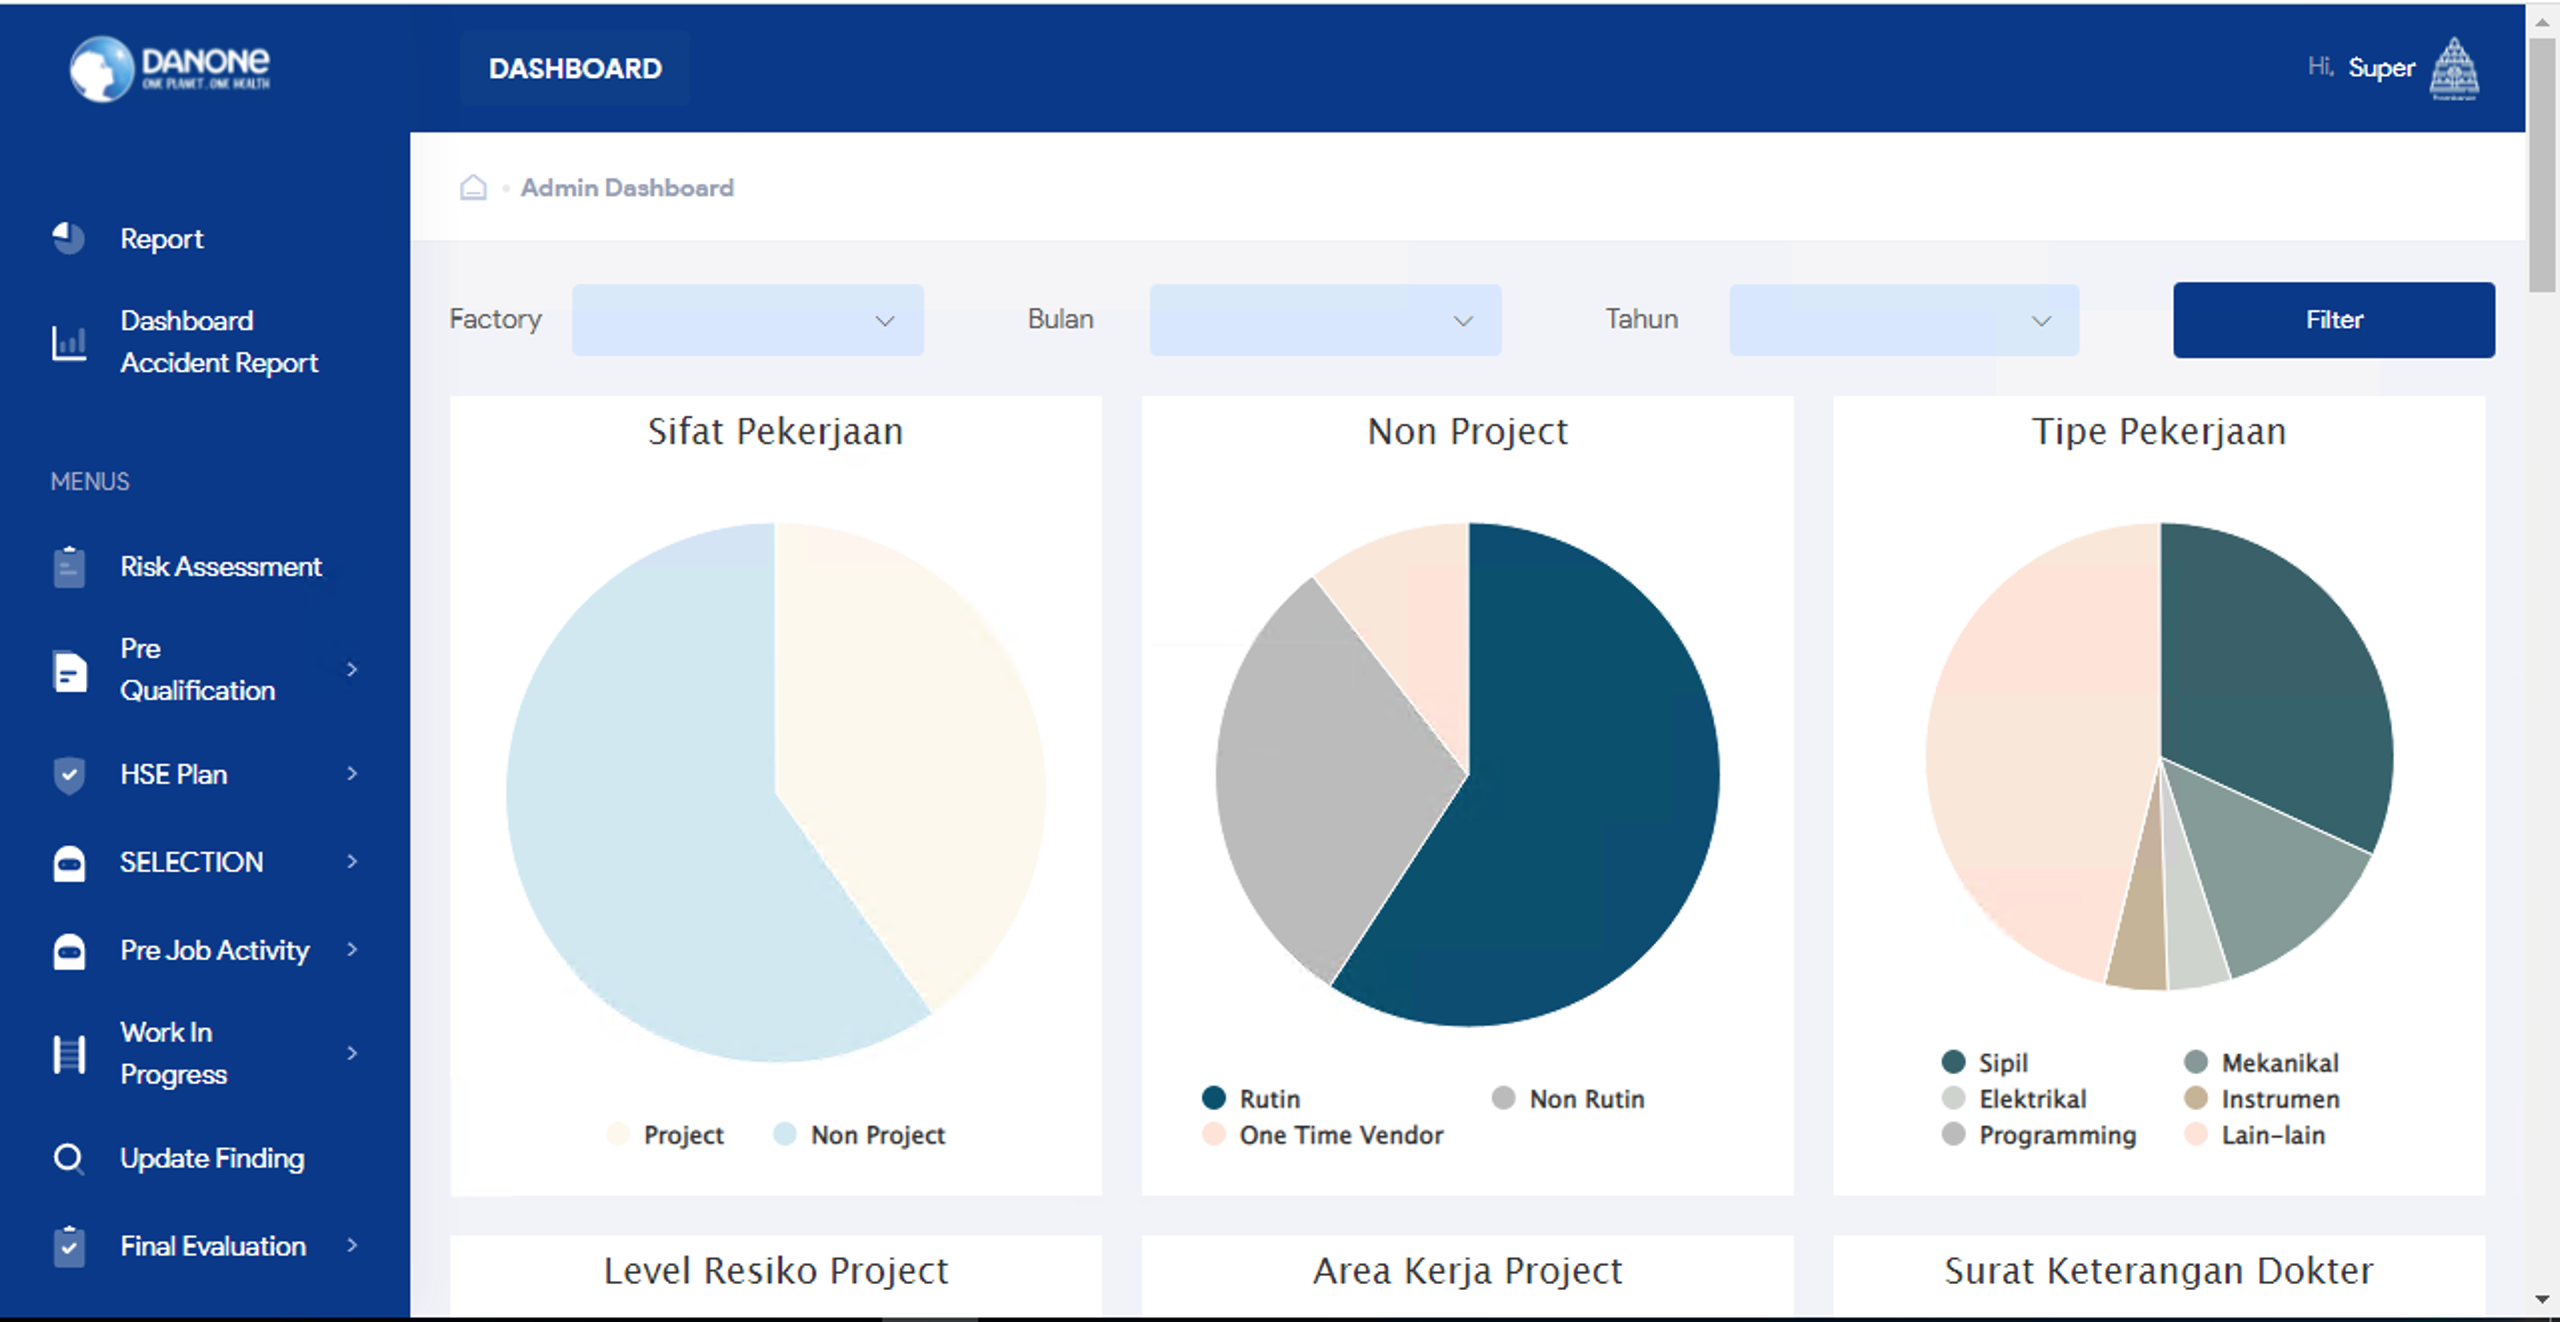
Task: Click the user avatar beside Super
Action: click(2454, 68)
